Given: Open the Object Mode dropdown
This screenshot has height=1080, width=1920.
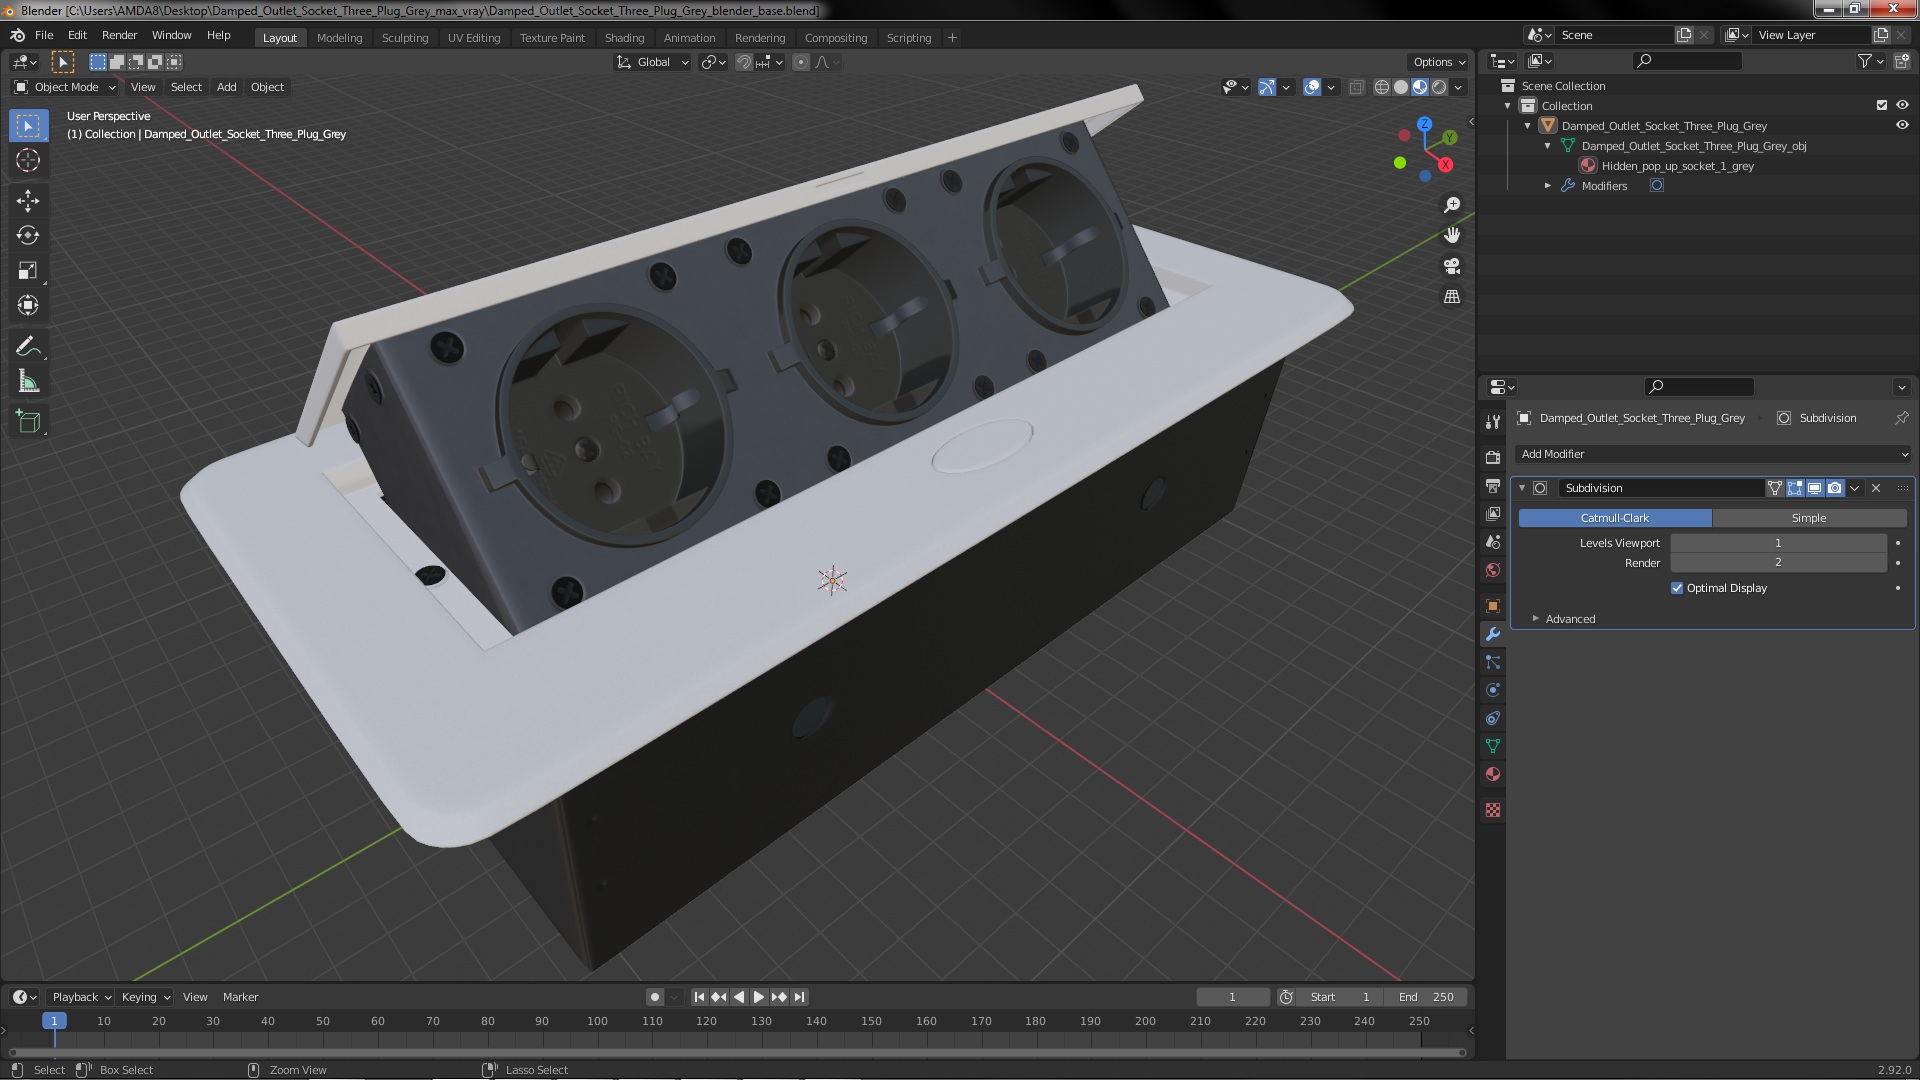Looking at the screenshot, I should 65,87.
